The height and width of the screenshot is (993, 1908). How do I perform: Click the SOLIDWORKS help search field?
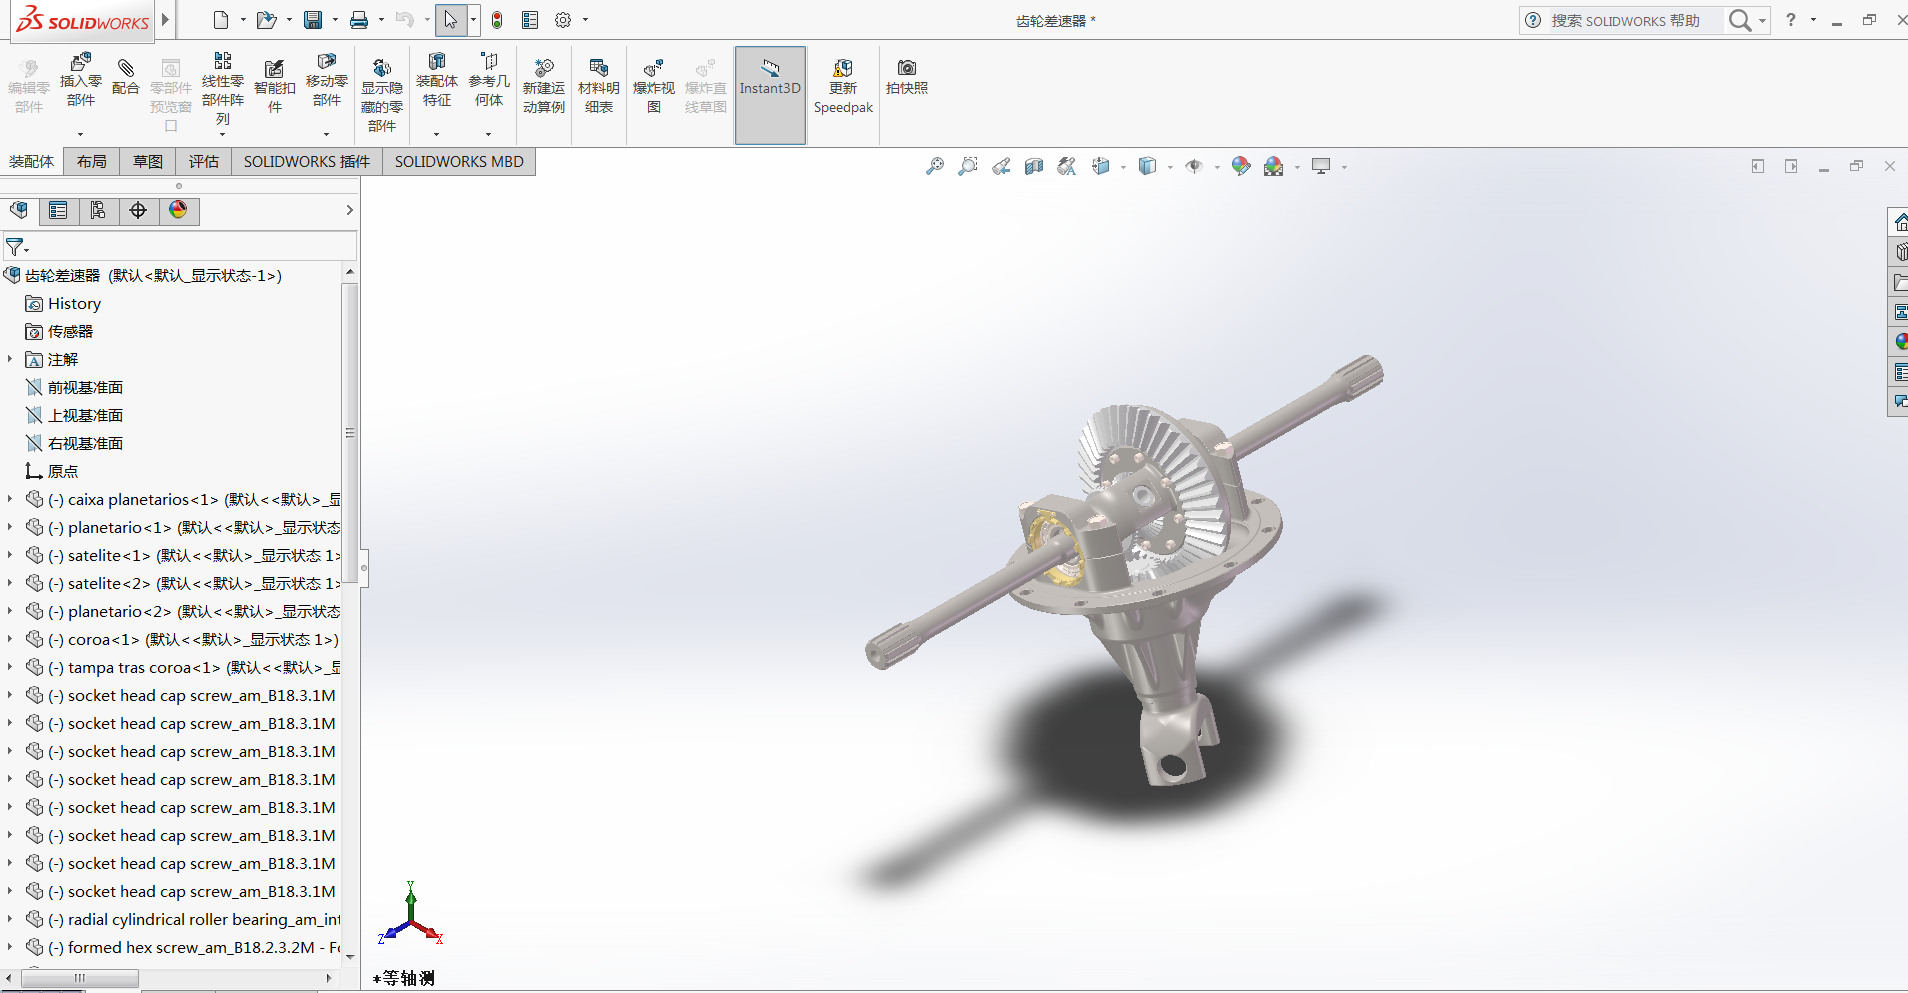coord(1630,21)
